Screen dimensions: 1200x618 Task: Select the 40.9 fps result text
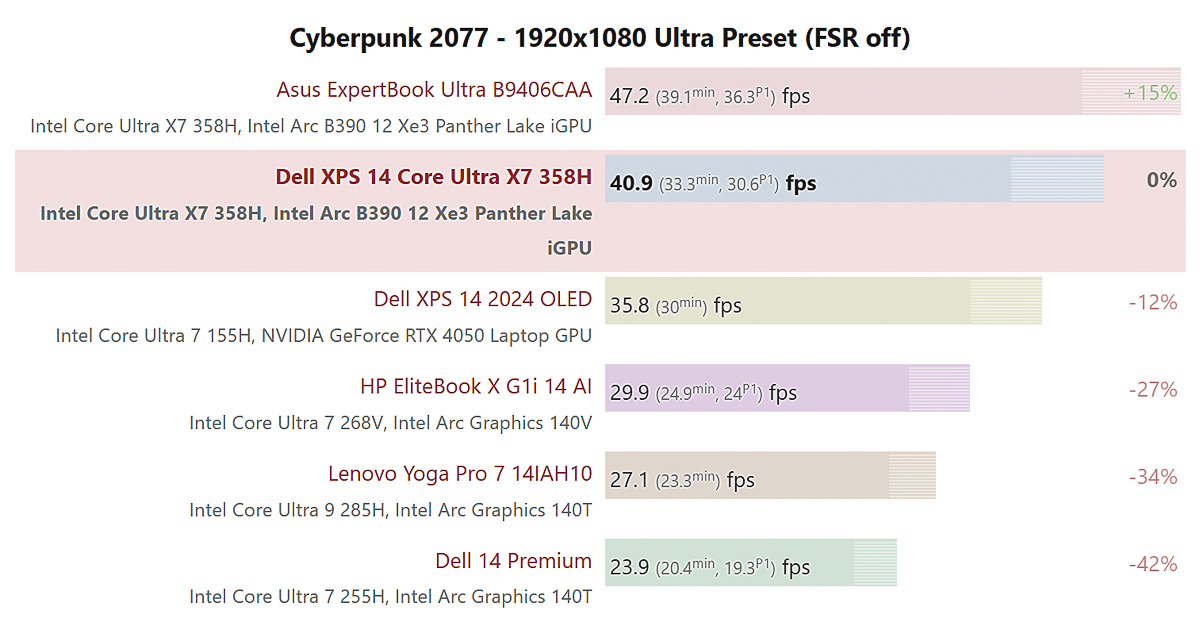pyautogui.click(x=712, y=183)
